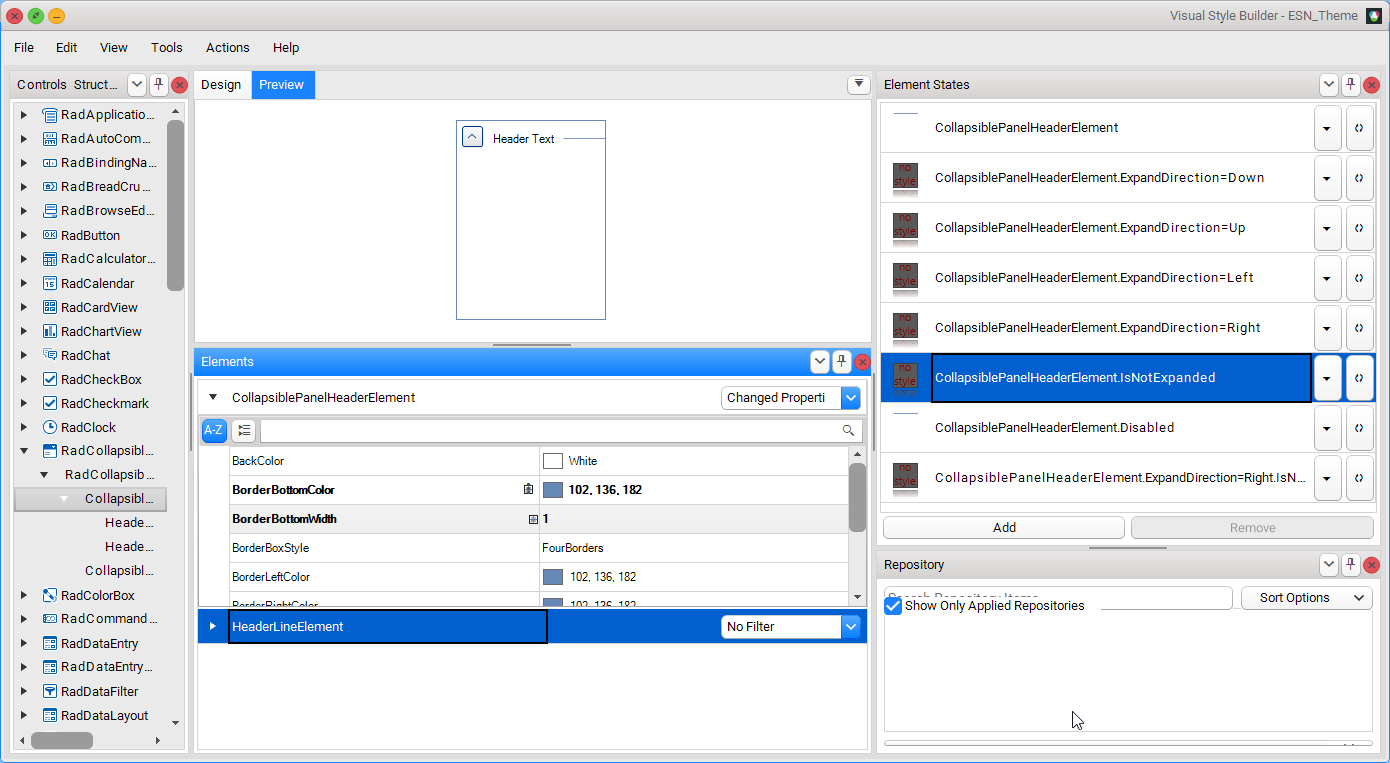Select CollapsiblePanelHeaderElement.ExpandDirection=Right state

(1097, 328)
